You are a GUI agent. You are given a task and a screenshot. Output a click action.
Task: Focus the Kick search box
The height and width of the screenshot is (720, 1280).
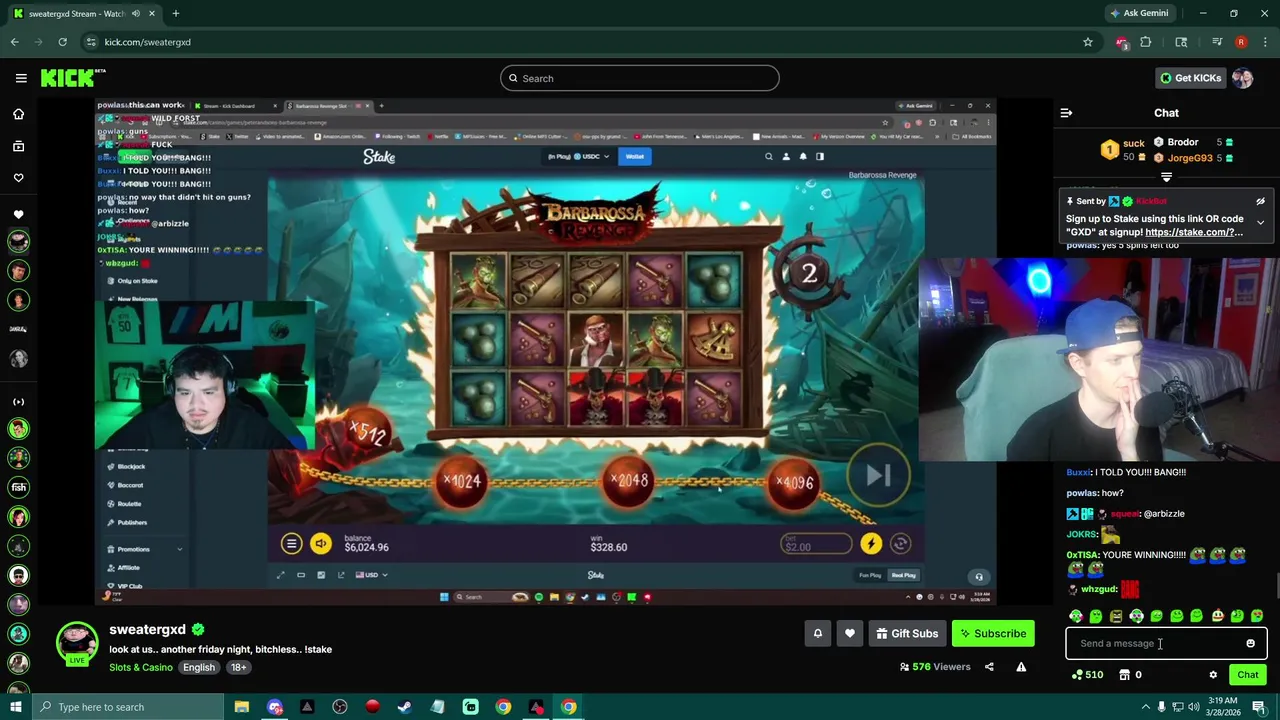(640, 78)
